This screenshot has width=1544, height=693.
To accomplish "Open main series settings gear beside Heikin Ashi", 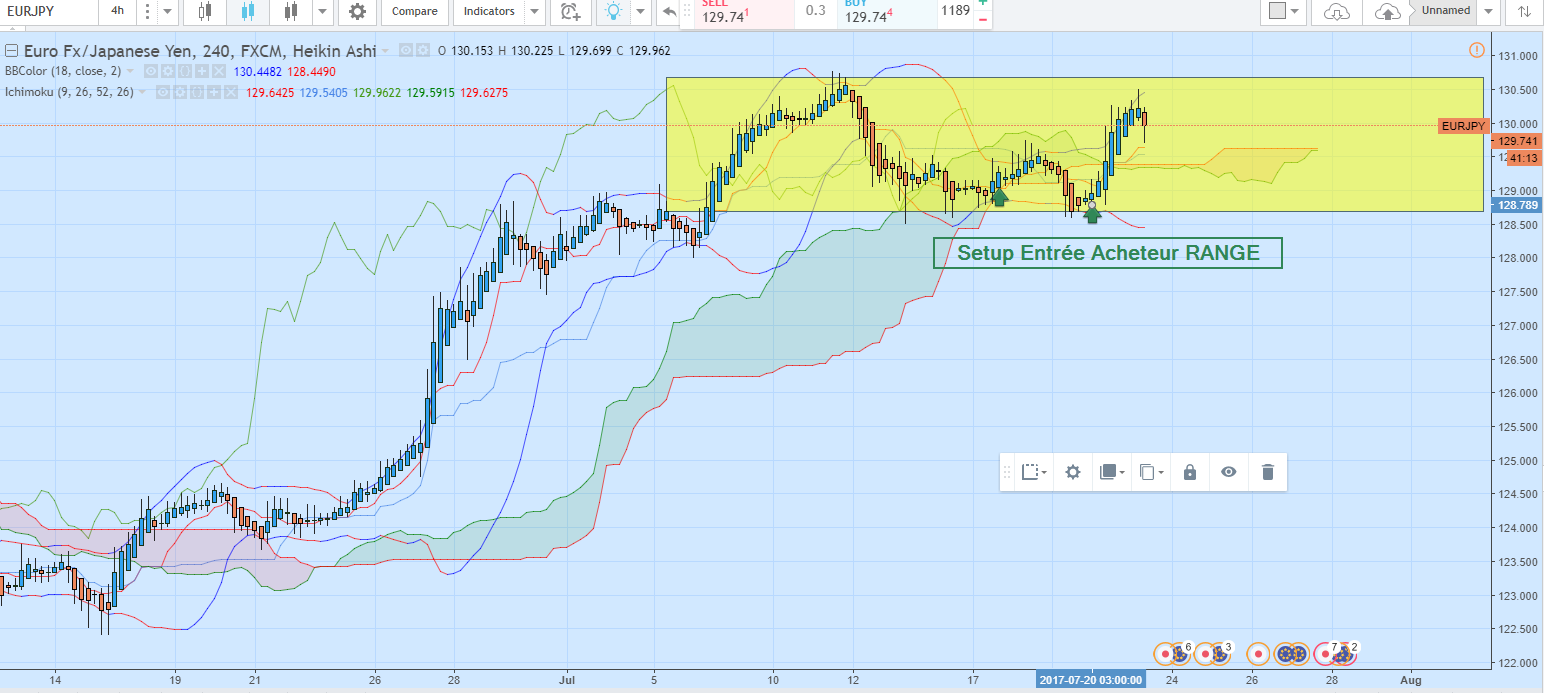I will click(423, 50).
